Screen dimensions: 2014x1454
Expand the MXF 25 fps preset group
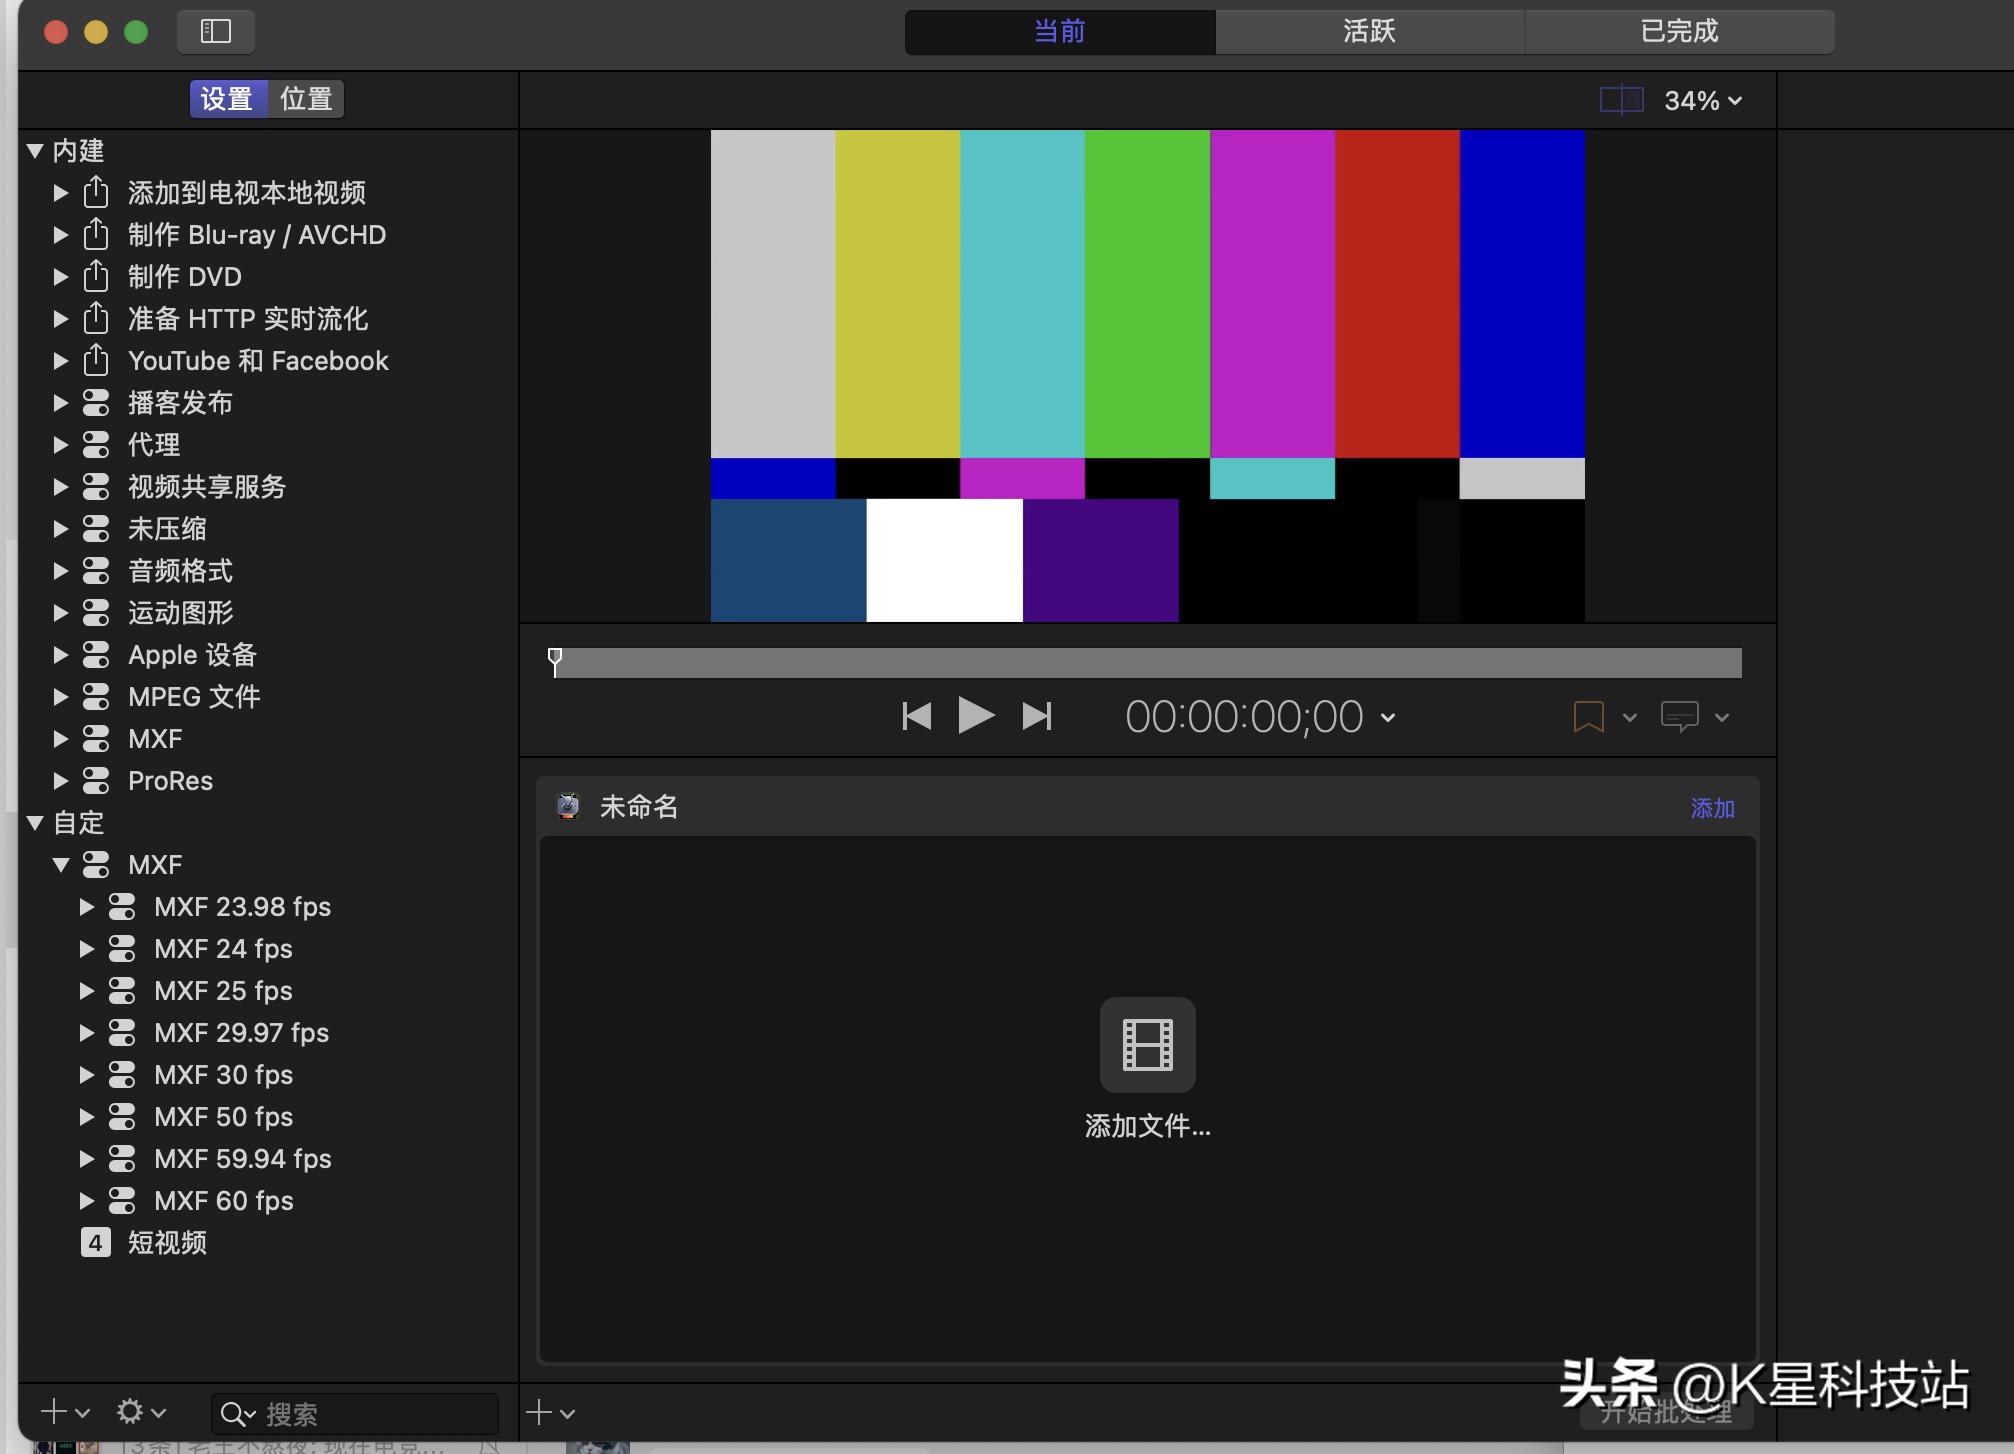click(86, 990)
